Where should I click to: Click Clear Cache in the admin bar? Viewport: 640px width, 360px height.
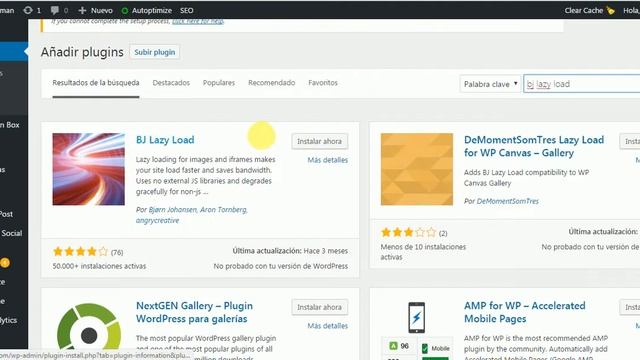[584, 11]
